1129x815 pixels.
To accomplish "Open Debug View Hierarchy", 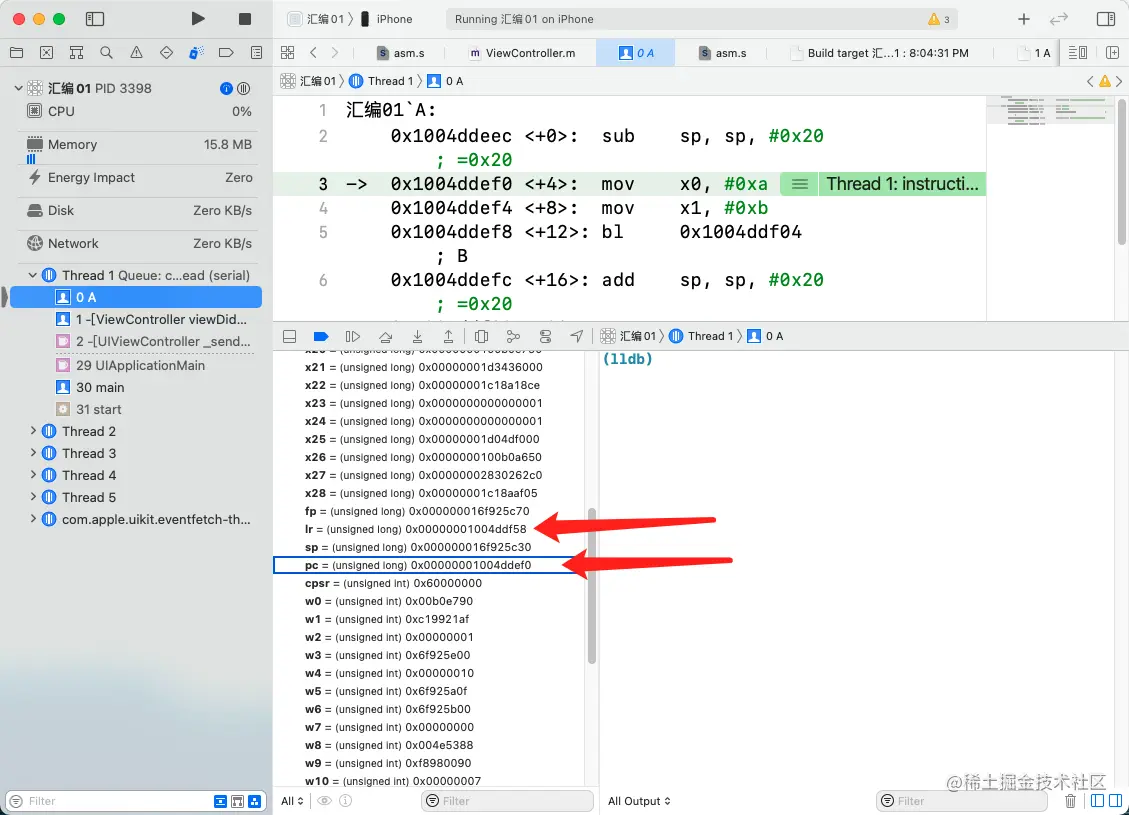I will (482, 336).
